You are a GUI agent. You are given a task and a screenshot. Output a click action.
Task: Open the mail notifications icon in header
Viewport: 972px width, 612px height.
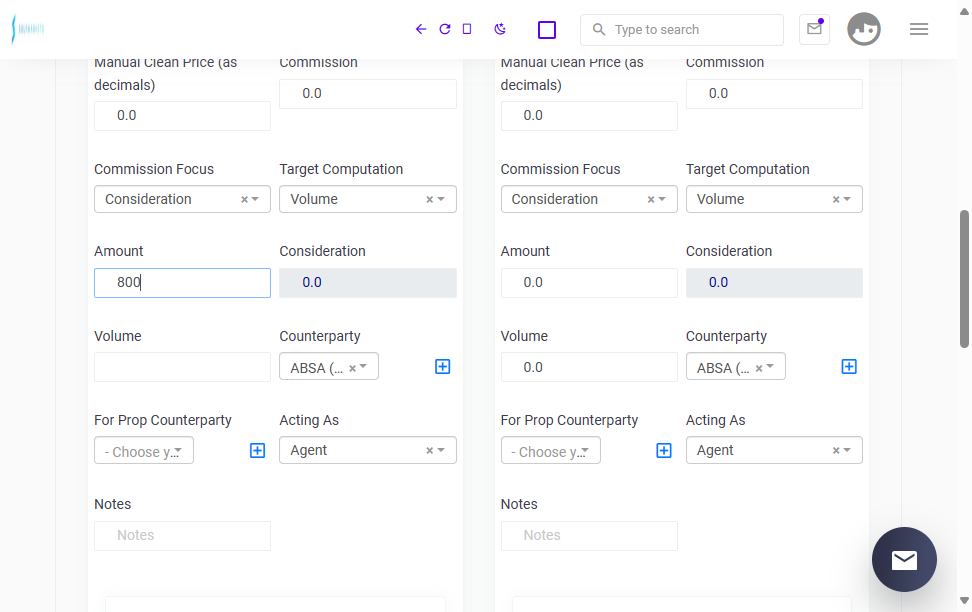coord(814,29)
